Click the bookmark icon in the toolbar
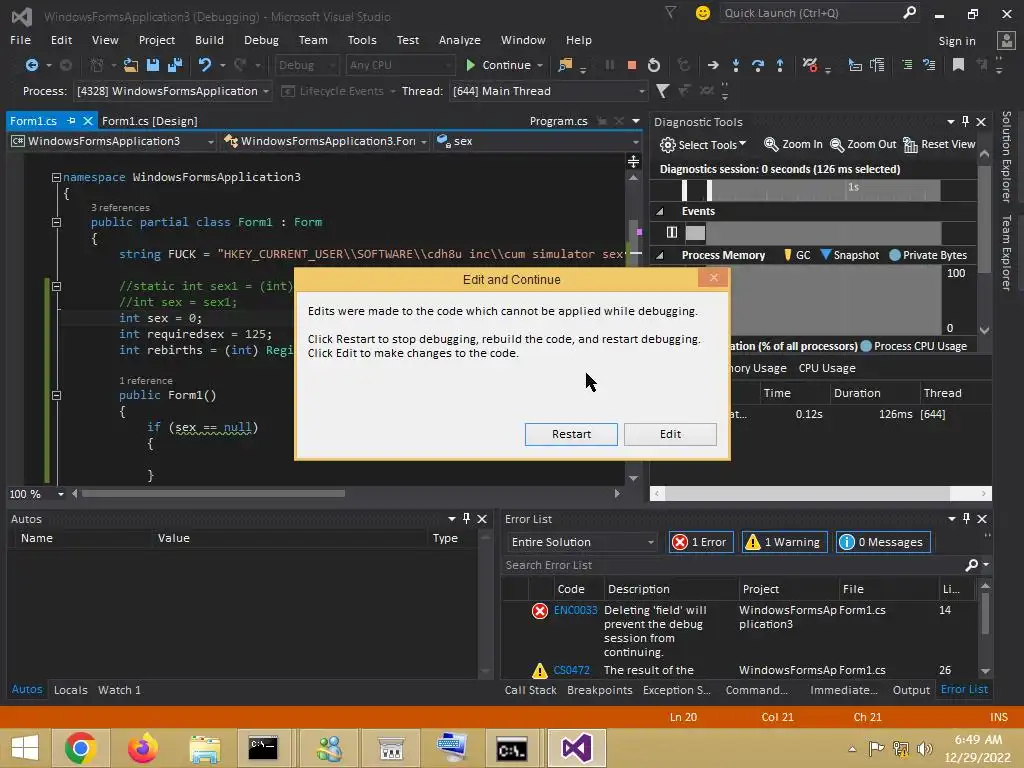 pyautogui.click(x=958, y=65)
